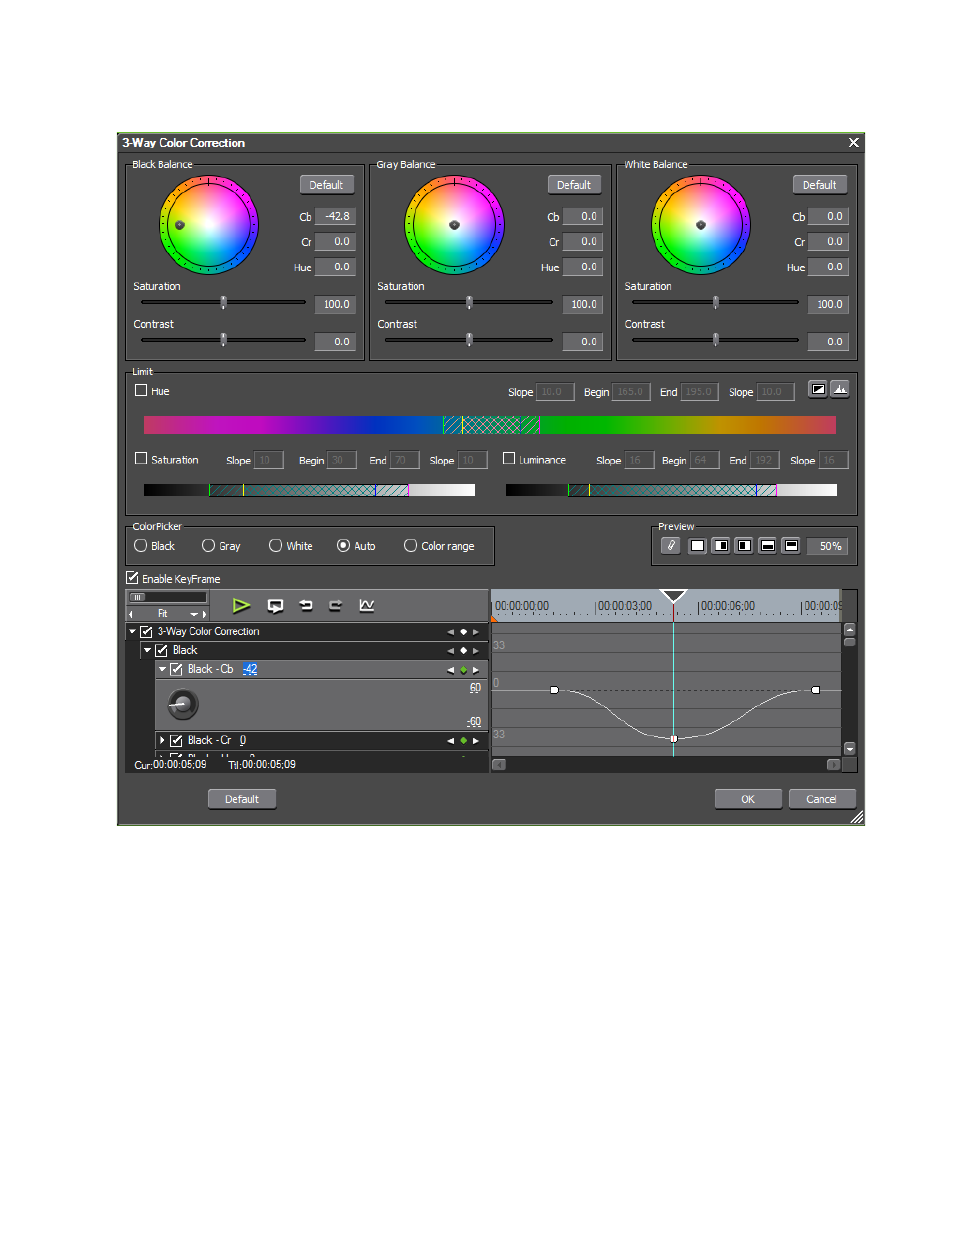Select preview with filter on top half

(x=791, y=545)
